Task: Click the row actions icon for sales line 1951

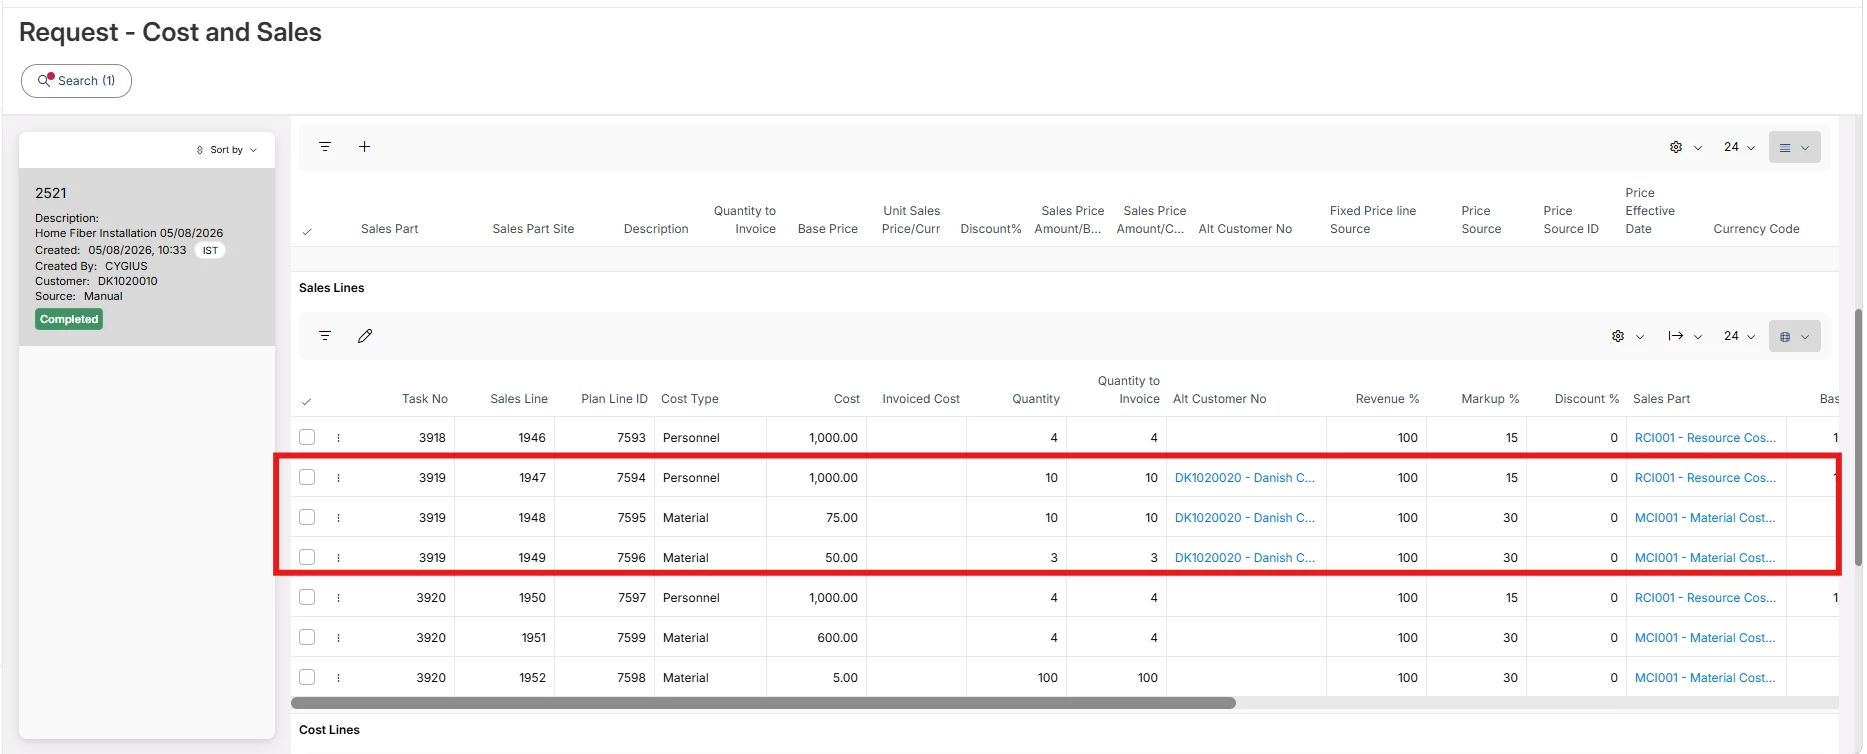Action: 339,638
